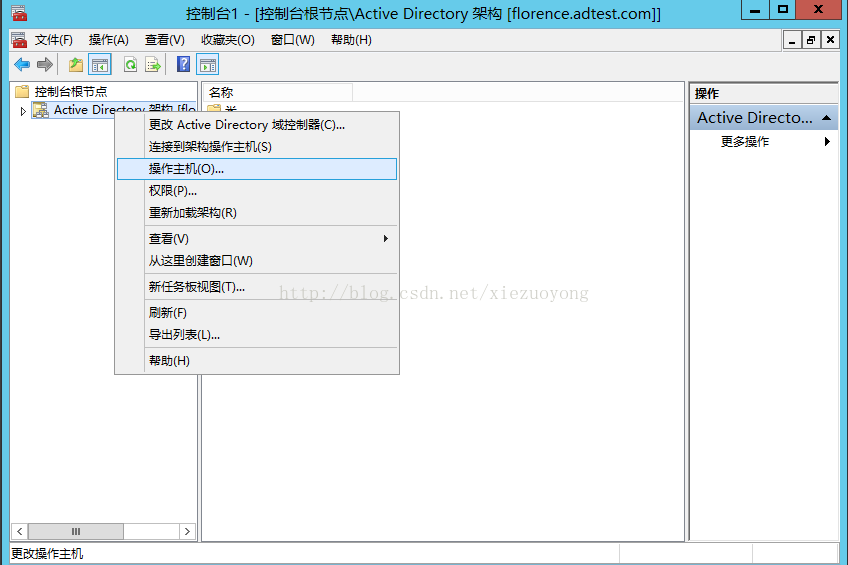Image resolution: width=848 pixels, height=565 pixels.
Task: Open the 帮助(H) menu in menu bar
Action: coord(351,40)
